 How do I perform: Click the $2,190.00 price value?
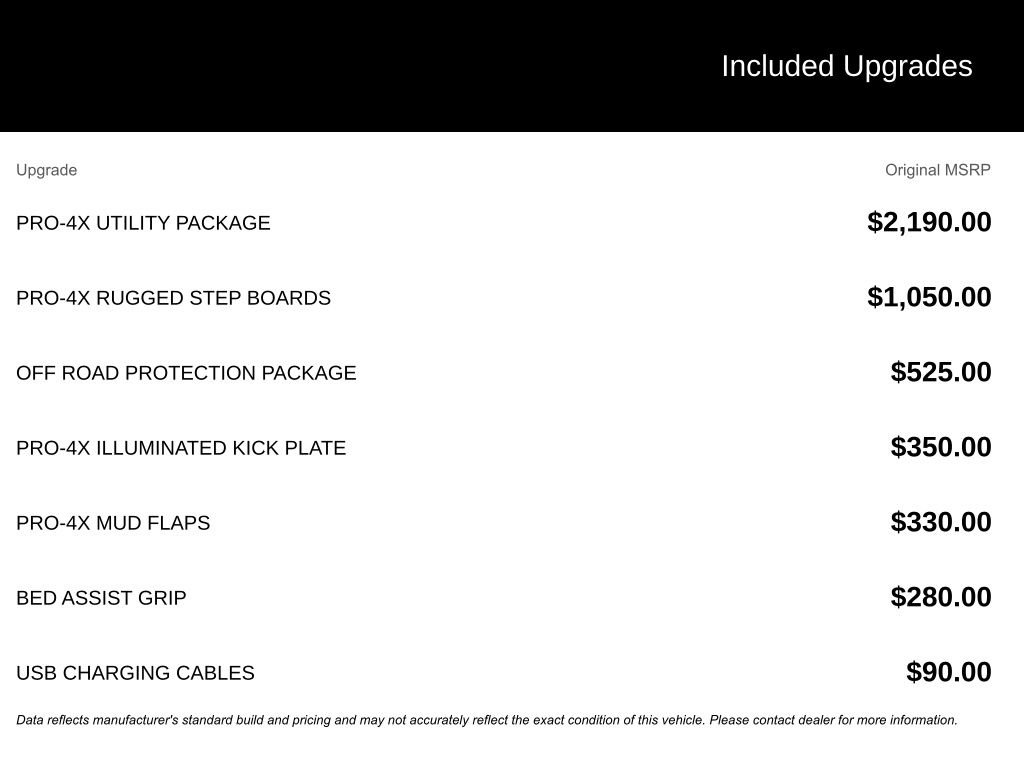click(929, 223)
